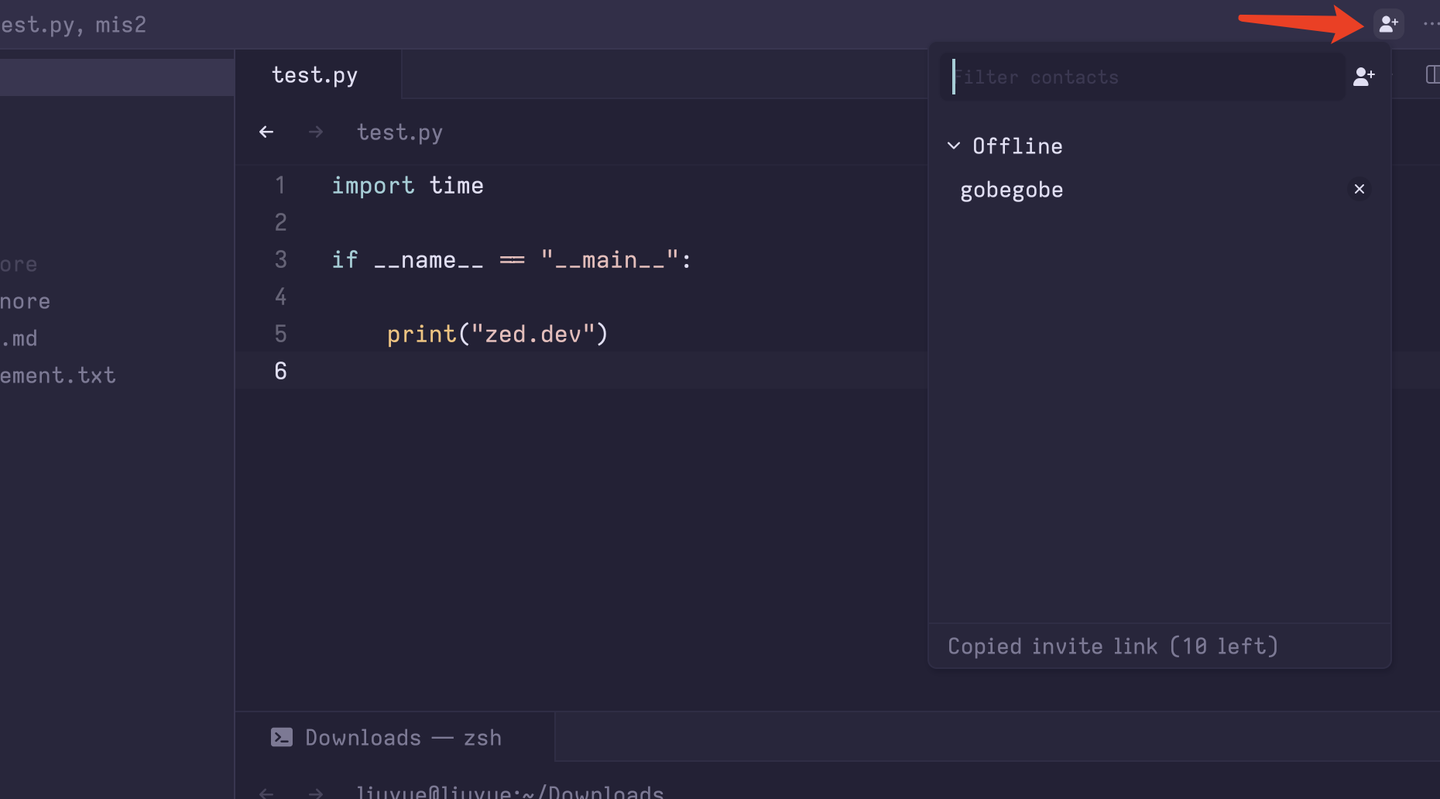
Task: Click the terminal forward arrow
Action: coord(316,792)
